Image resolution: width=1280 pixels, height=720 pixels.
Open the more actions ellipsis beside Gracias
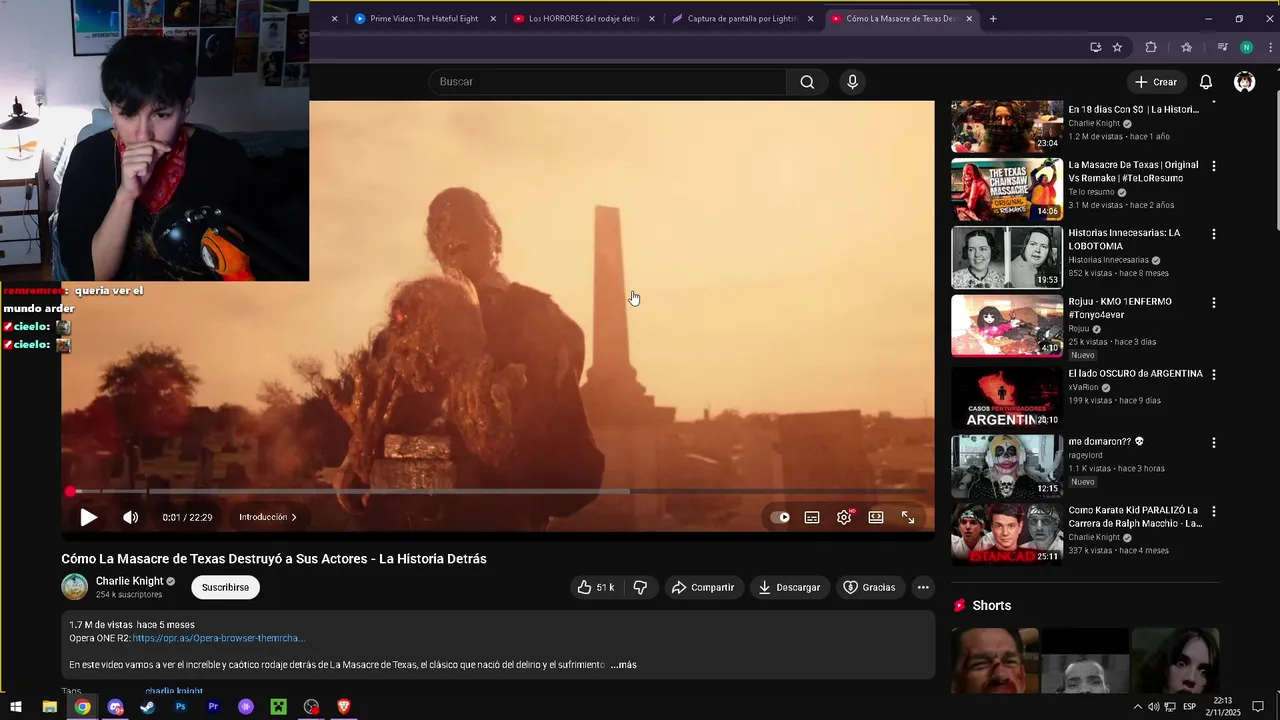point(923,587)
